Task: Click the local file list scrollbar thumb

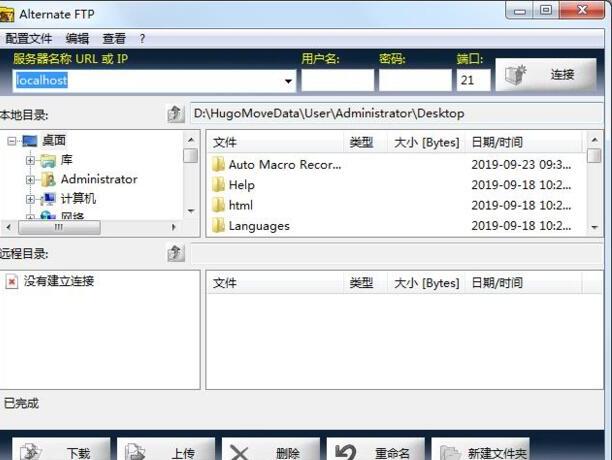Action: [x=594, y=156]
